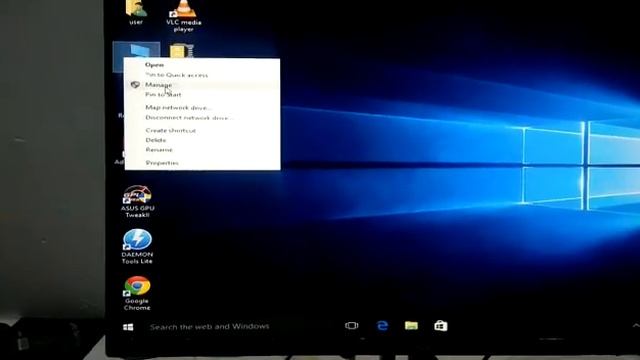The width and height of the screenshot is (640, 360).
Task: Open Google Chrome desktop shortcut
Action: [137, 293]
